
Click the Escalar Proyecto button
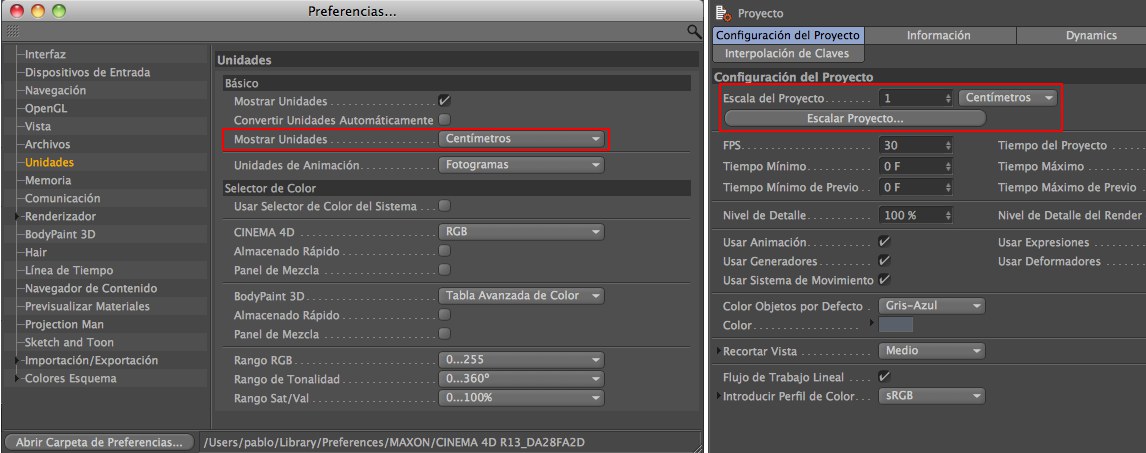(854, 118)
